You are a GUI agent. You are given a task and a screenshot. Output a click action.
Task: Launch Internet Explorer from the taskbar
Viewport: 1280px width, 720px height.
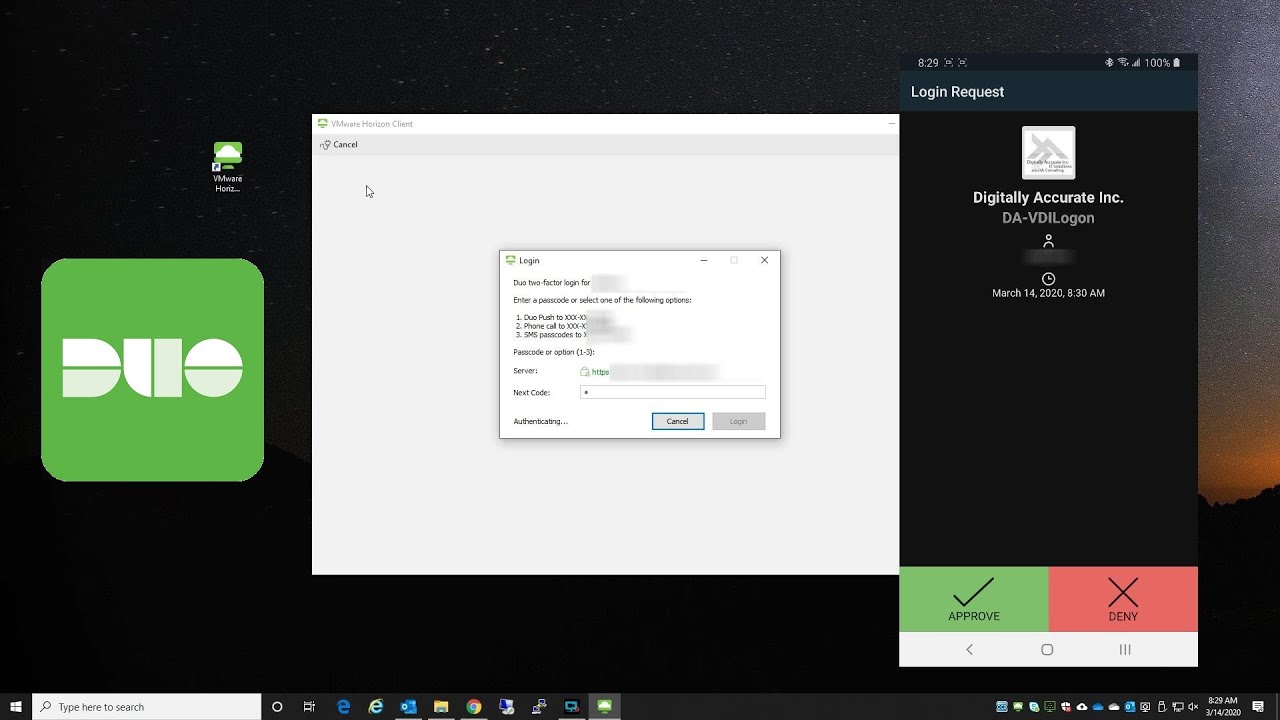point(376,706)
